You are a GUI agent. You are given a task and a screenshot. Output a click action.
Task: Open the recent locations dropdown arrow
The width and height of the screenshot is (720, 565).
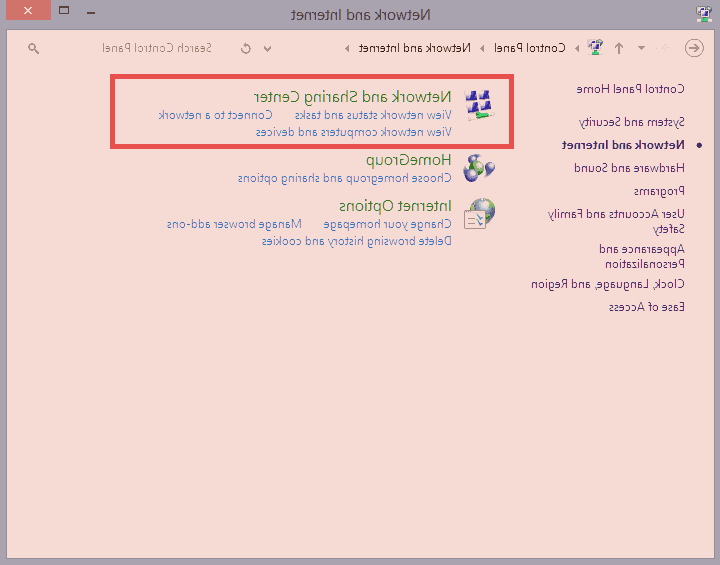click(641, 48)
